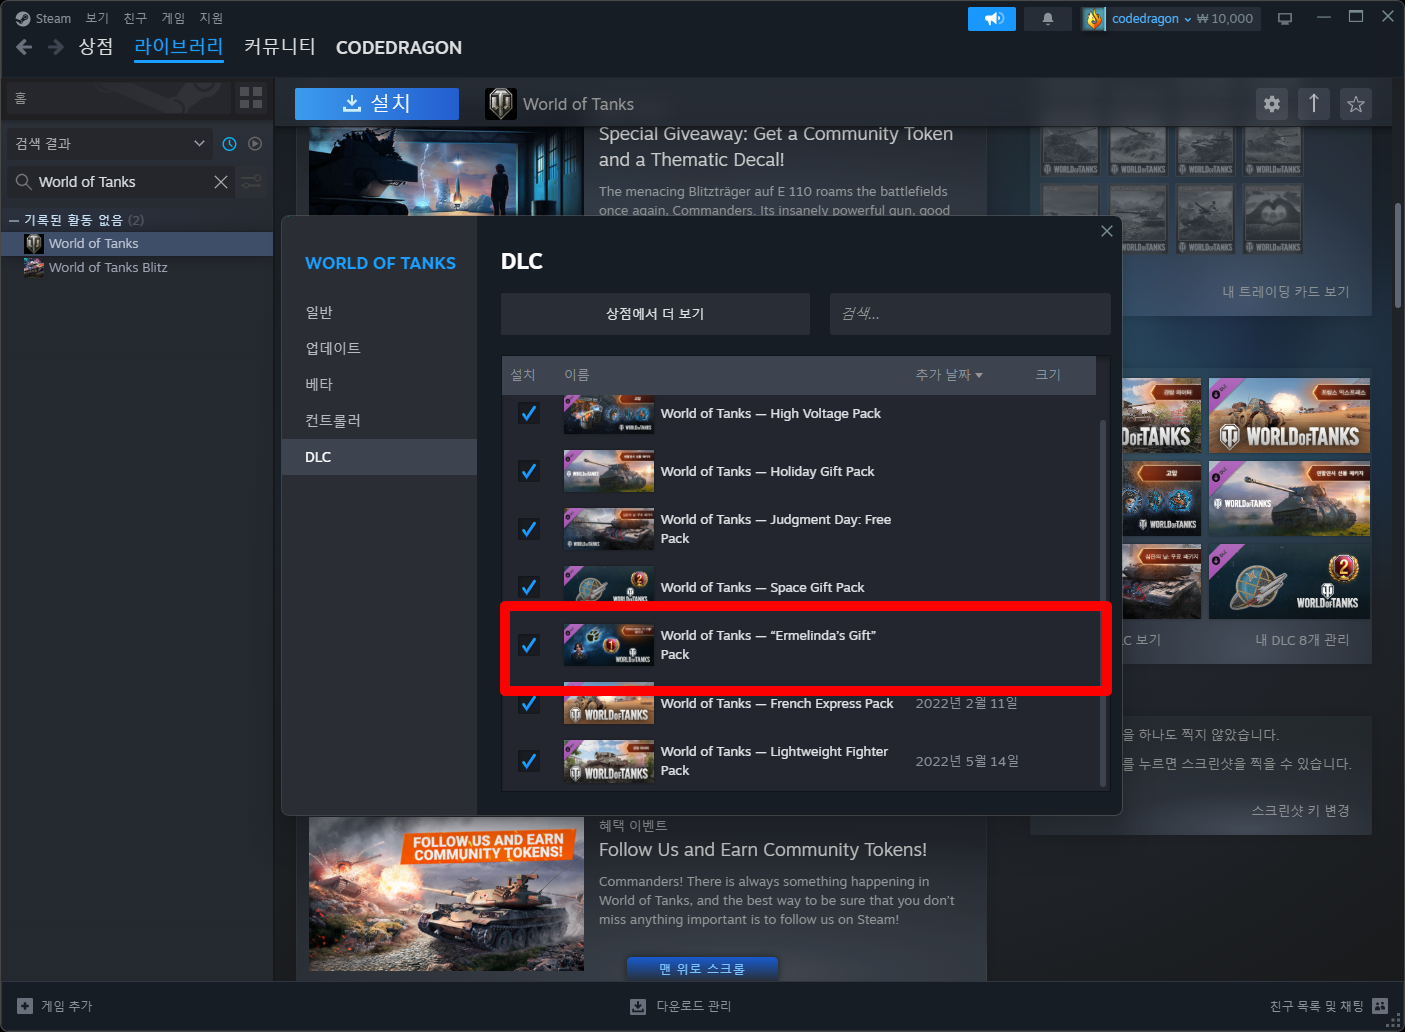Toggle Space Gift Pack checkbox
The height and width of the screenshot is (1032, 1405).
point(529,587)
